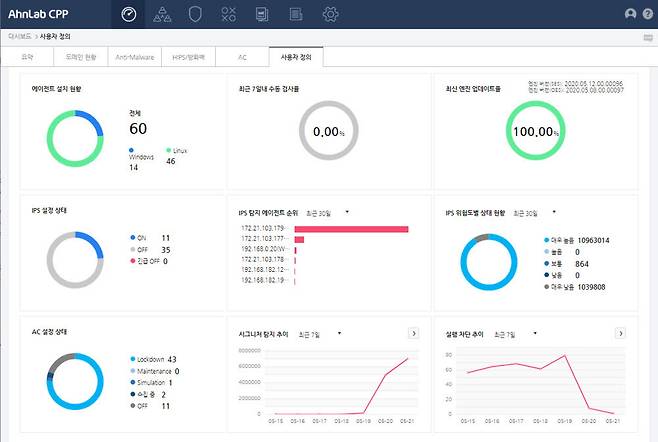Click the total agent count 60
Image resolution: width=658 pixels, height=442 pixels.
(x=138, y=128)
